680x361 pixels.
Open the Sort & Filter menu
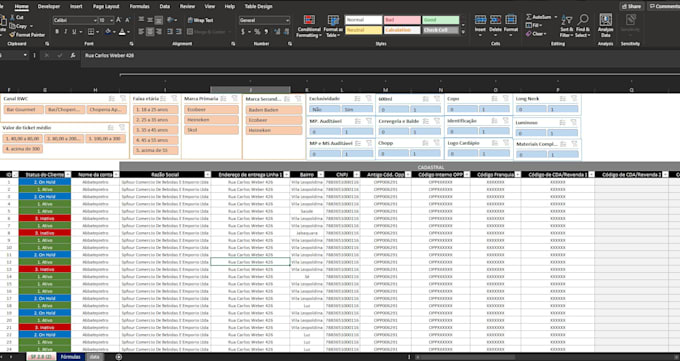click(566, 26)
